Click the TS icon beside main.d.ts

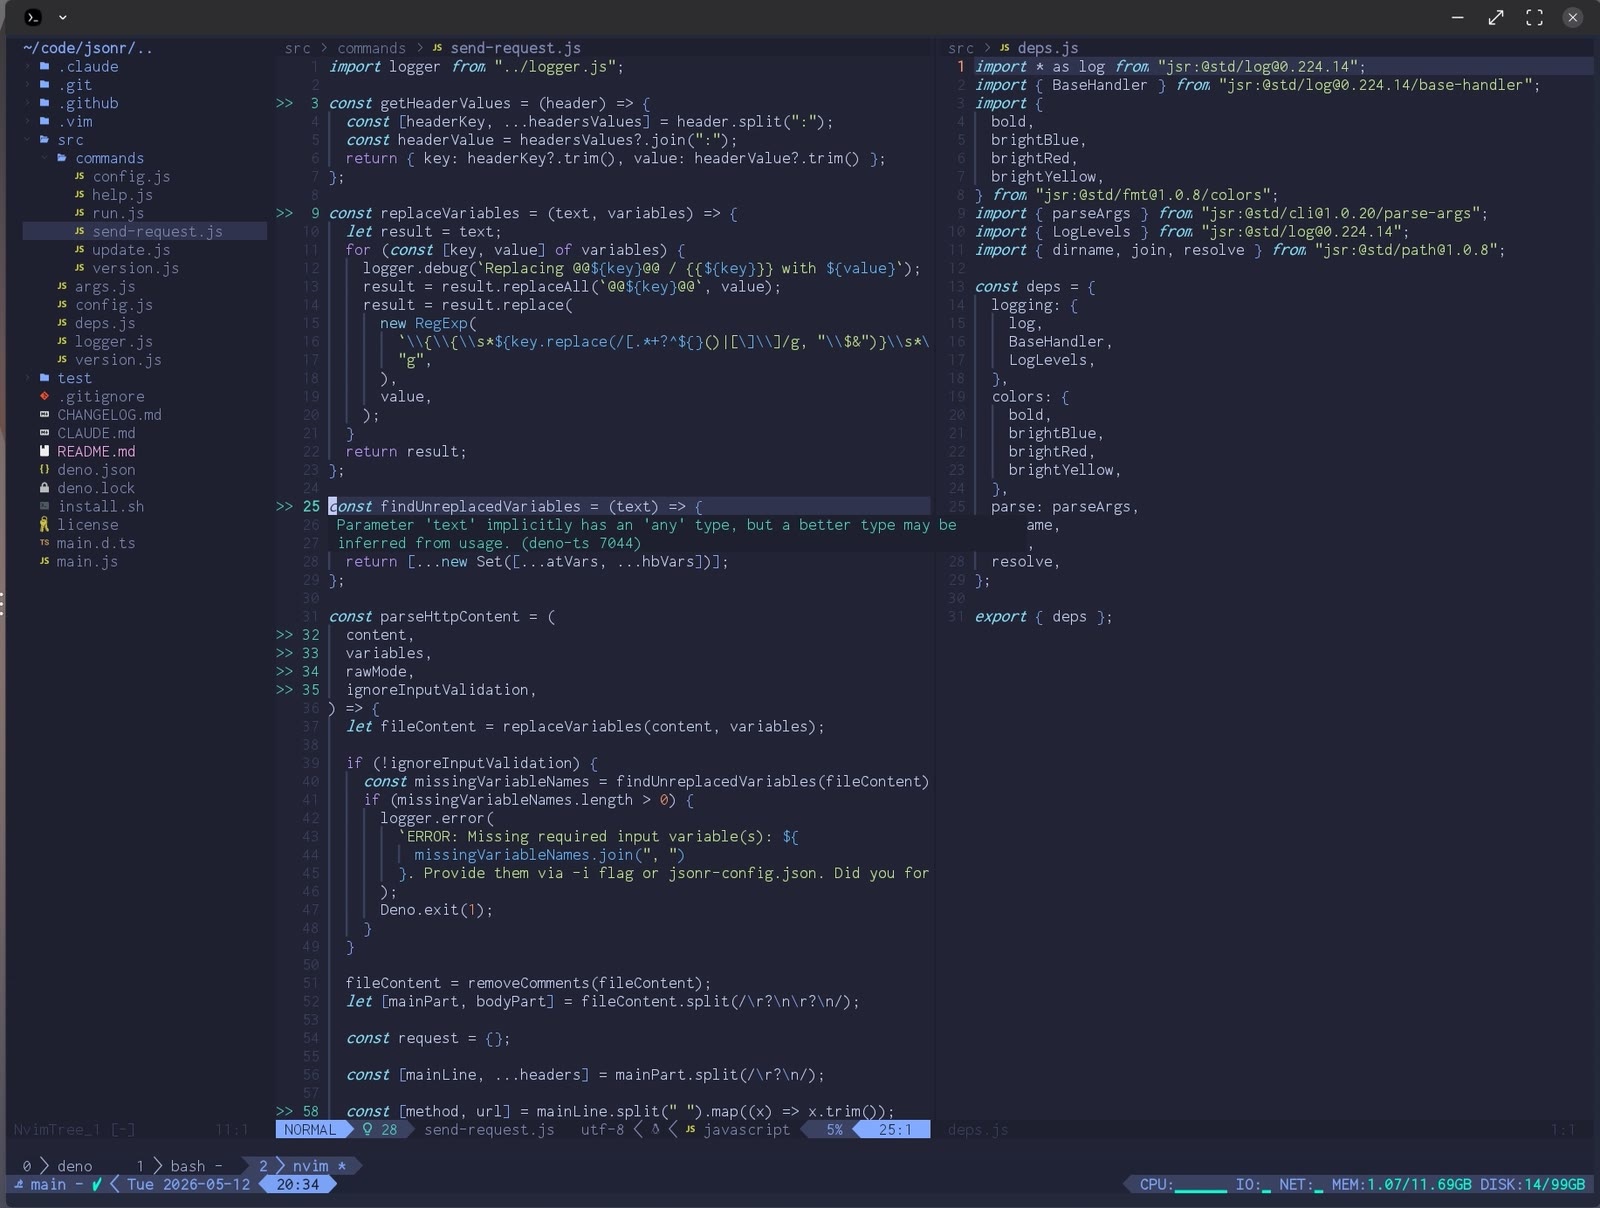tap(44, 543)
